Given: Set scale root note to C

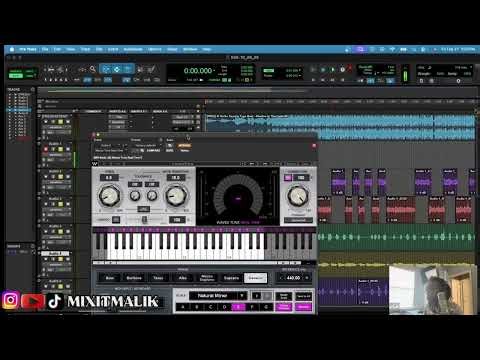Looking at the screenshot, I should click(x=210, y=307).
